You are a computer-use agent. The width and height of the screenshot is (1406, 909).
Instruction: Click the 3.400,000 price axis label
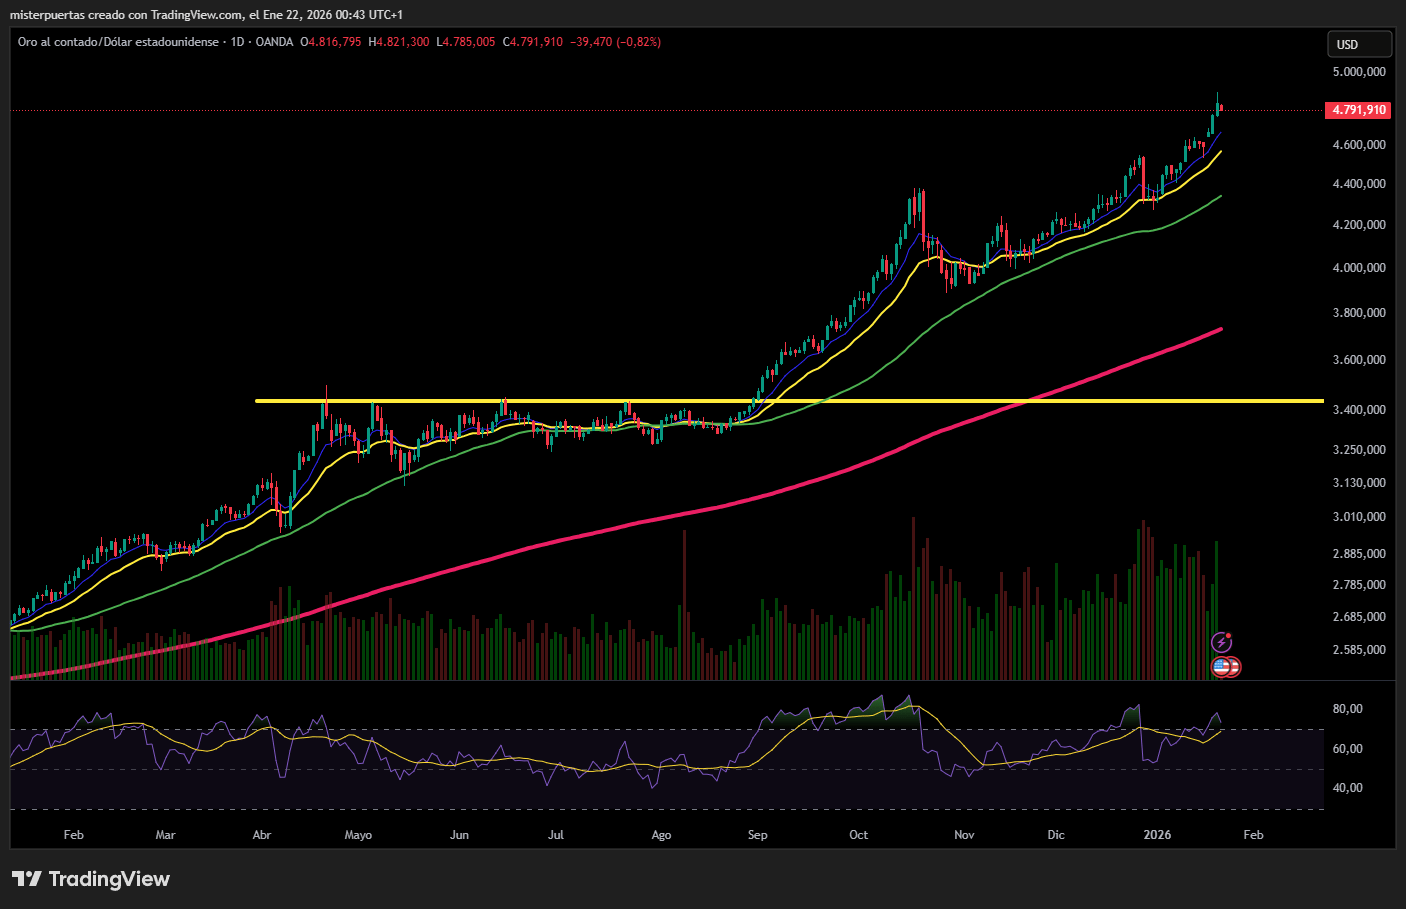coord(1359,410)
